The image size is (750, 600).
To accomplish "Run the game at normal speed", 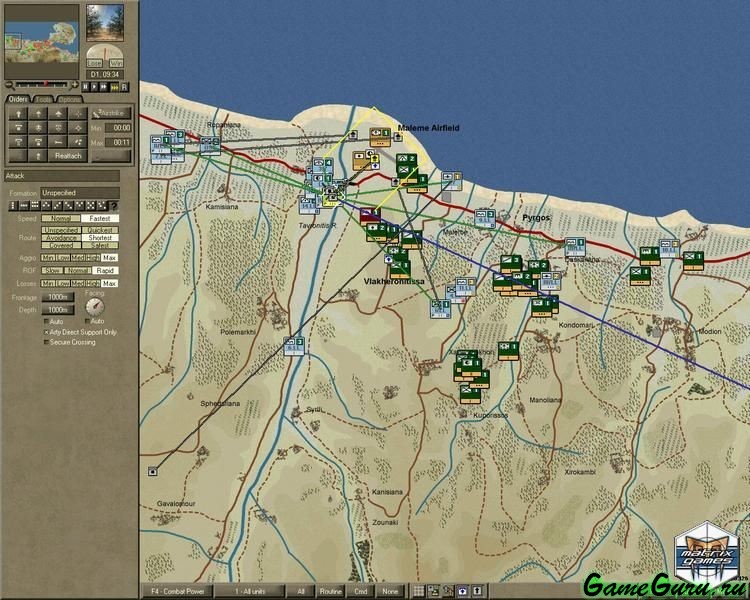I will [x=94, y=87].
